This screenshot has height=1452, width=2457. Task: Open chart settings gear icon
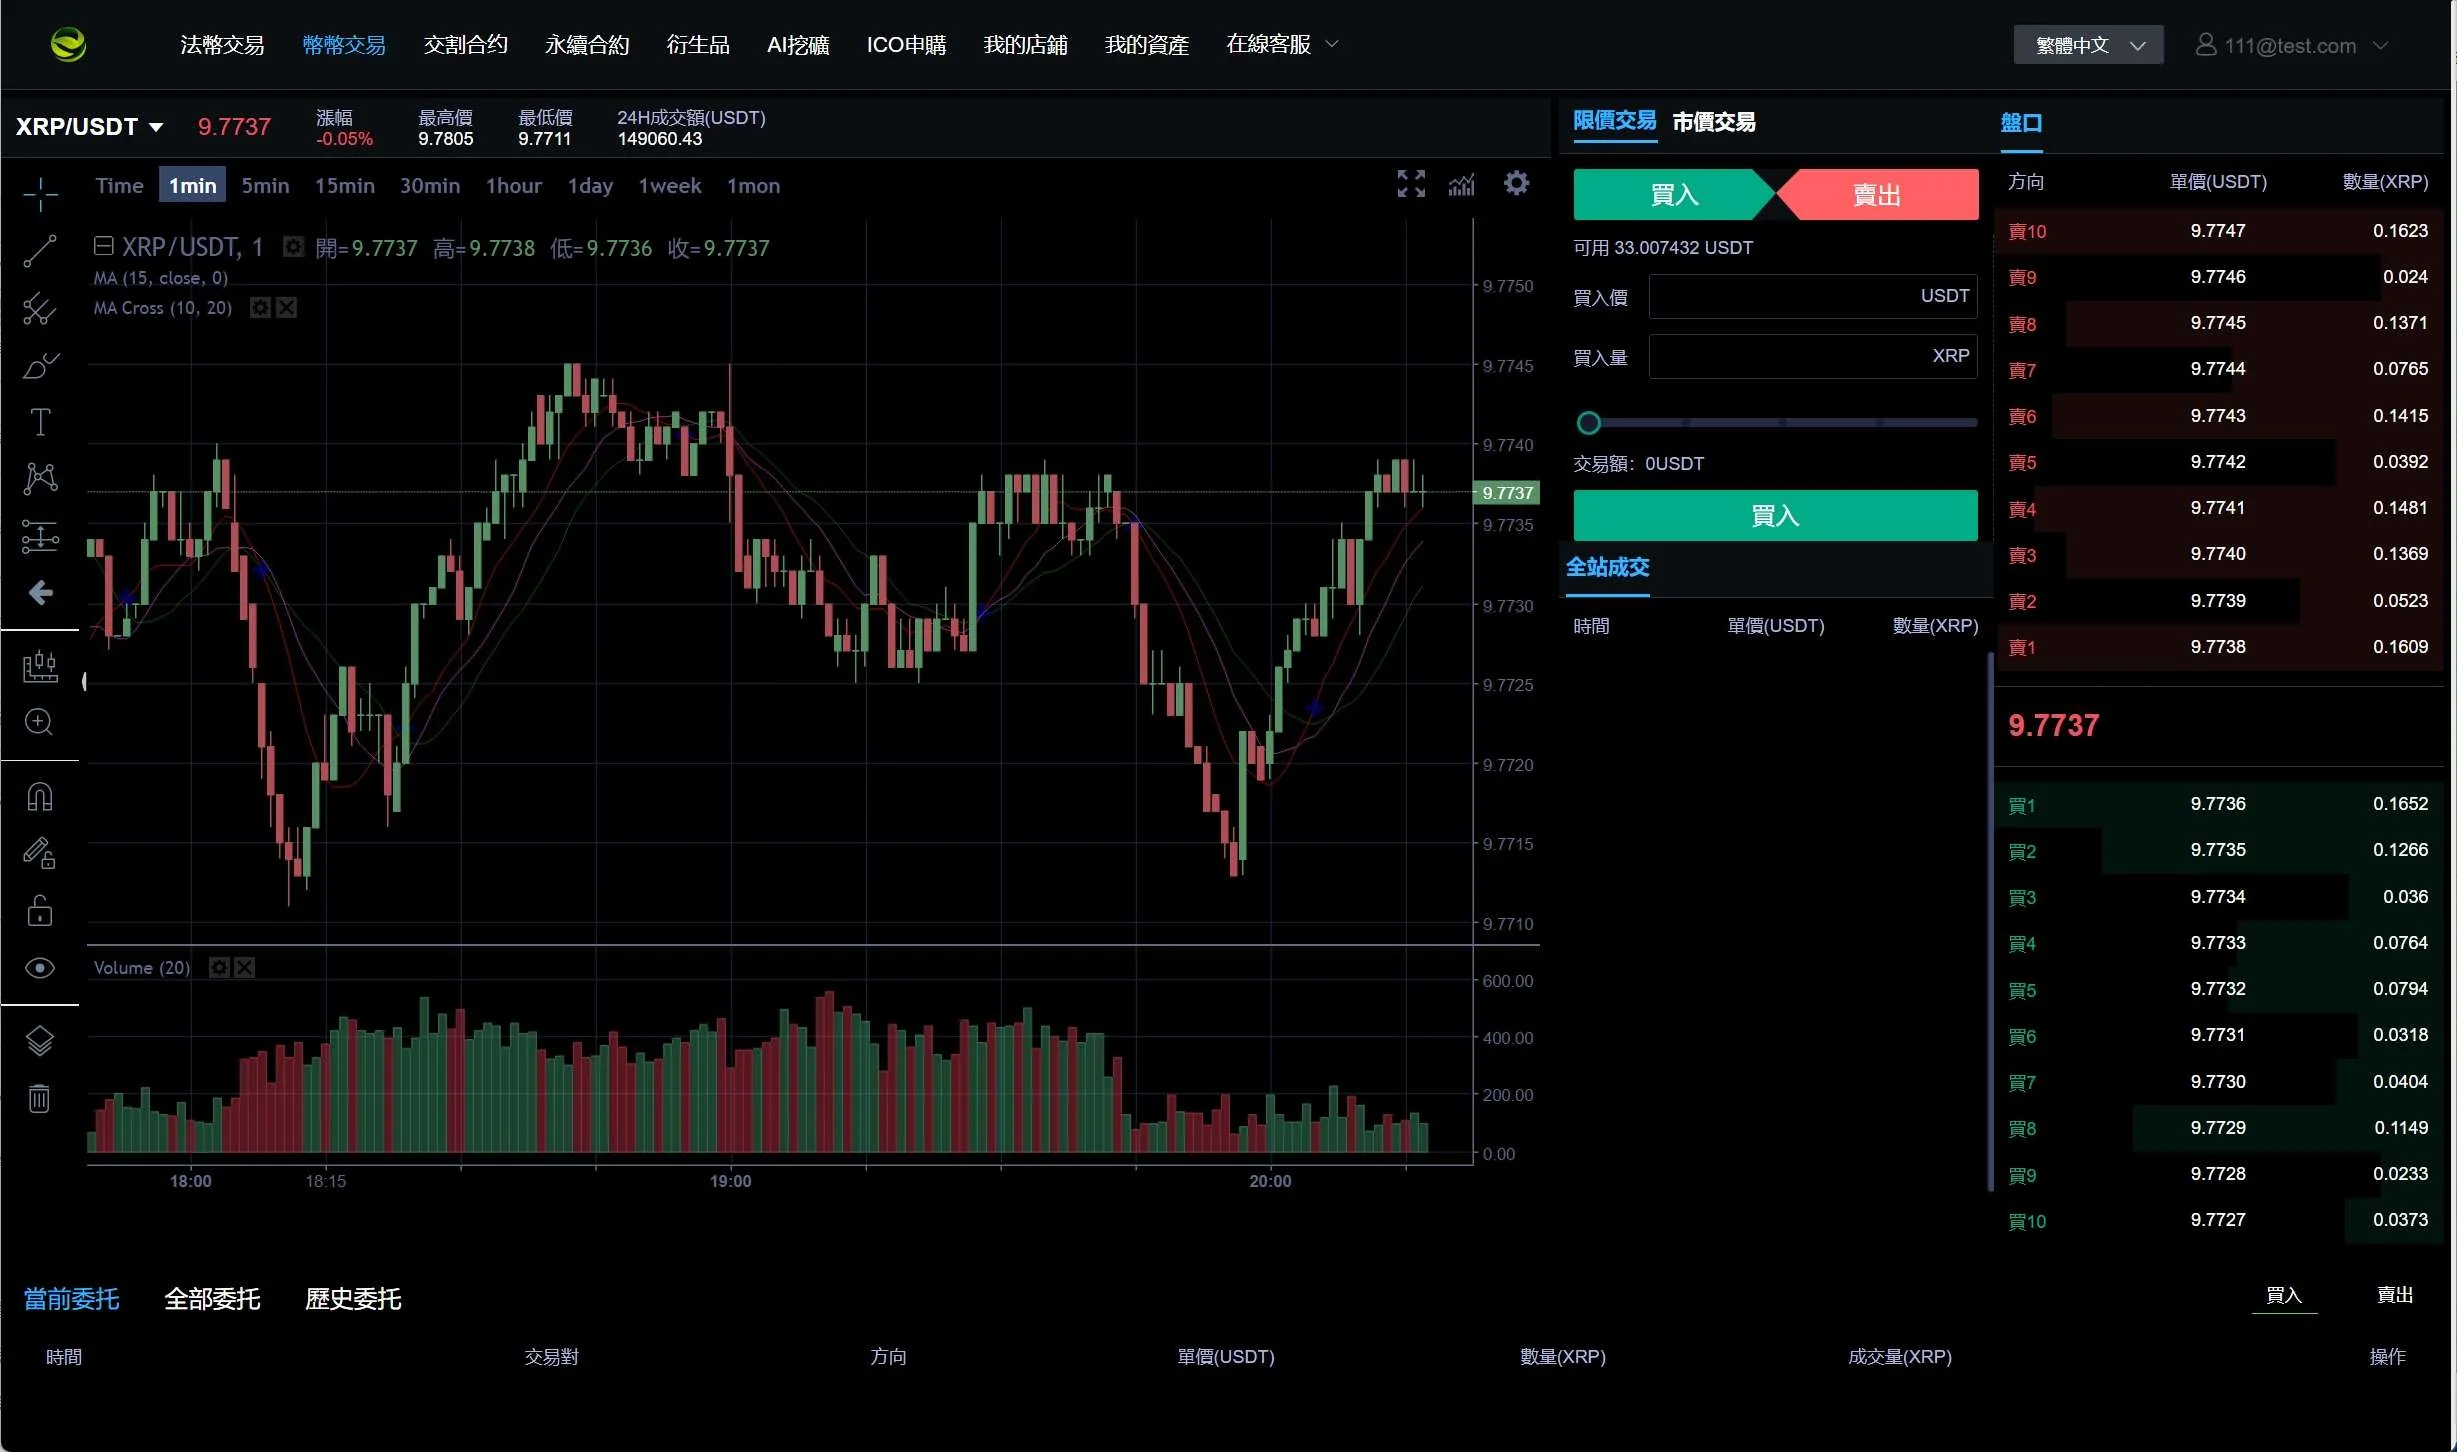tap(1516, 184)
